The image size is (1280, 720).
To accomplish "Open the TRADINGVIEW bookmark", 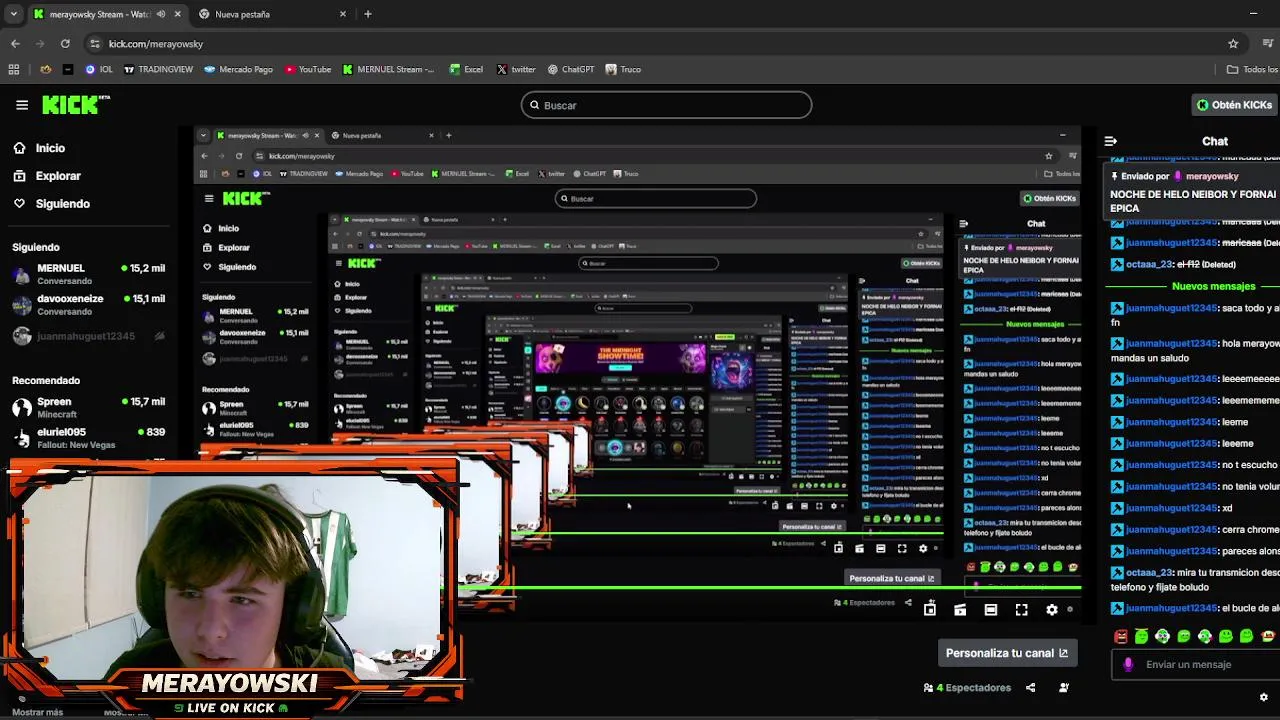I will (x=157, y=70).
